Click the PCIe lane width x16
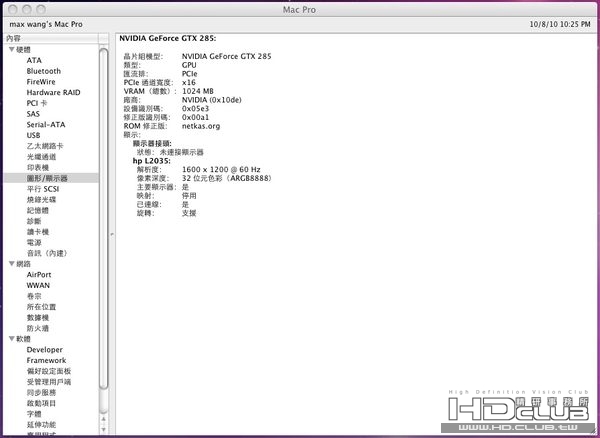Image resolution: width=600 pixels, height=438 pixels. click(x=189, y=82)
